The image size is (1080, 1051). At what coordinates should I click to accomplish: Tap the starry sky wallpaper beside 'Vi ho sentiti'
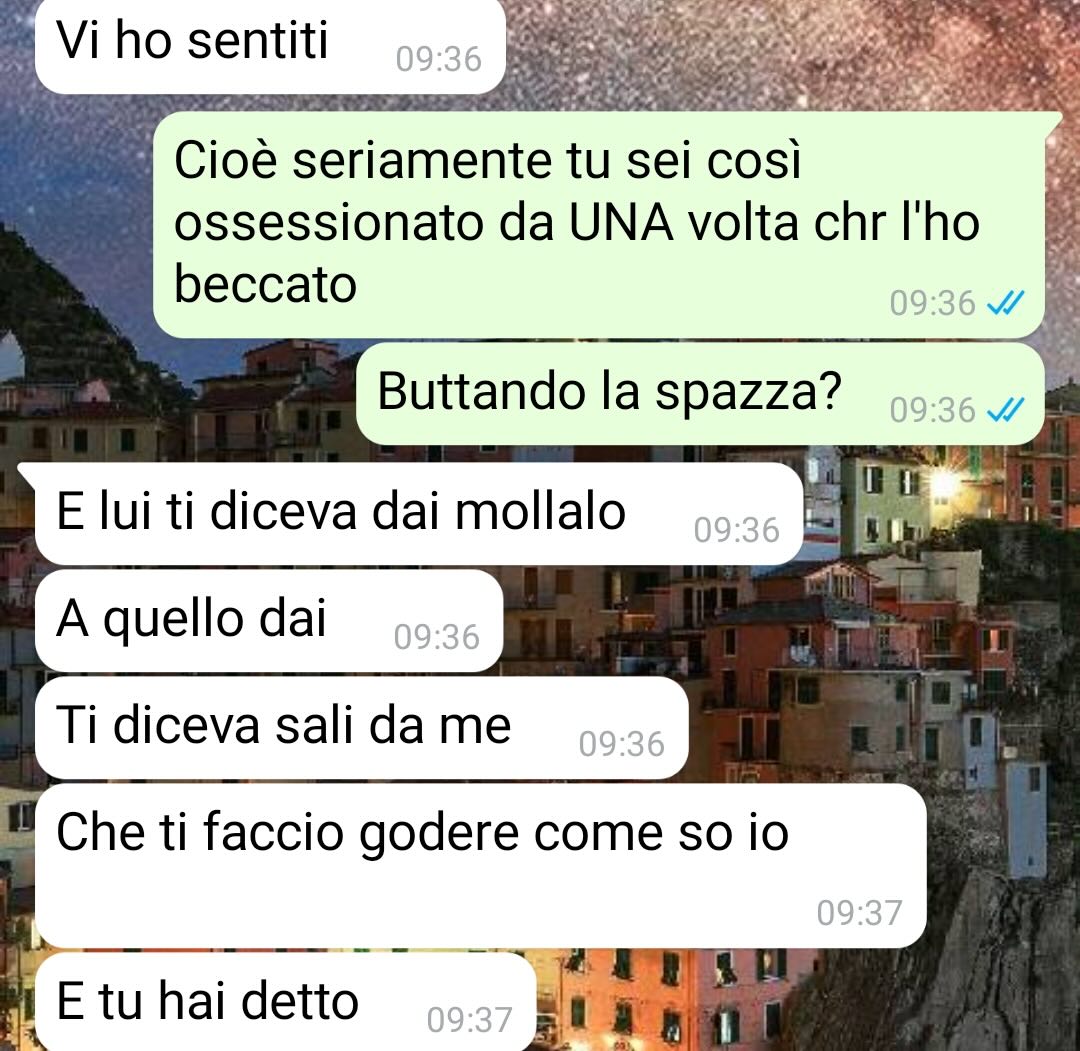coord(792,48)
